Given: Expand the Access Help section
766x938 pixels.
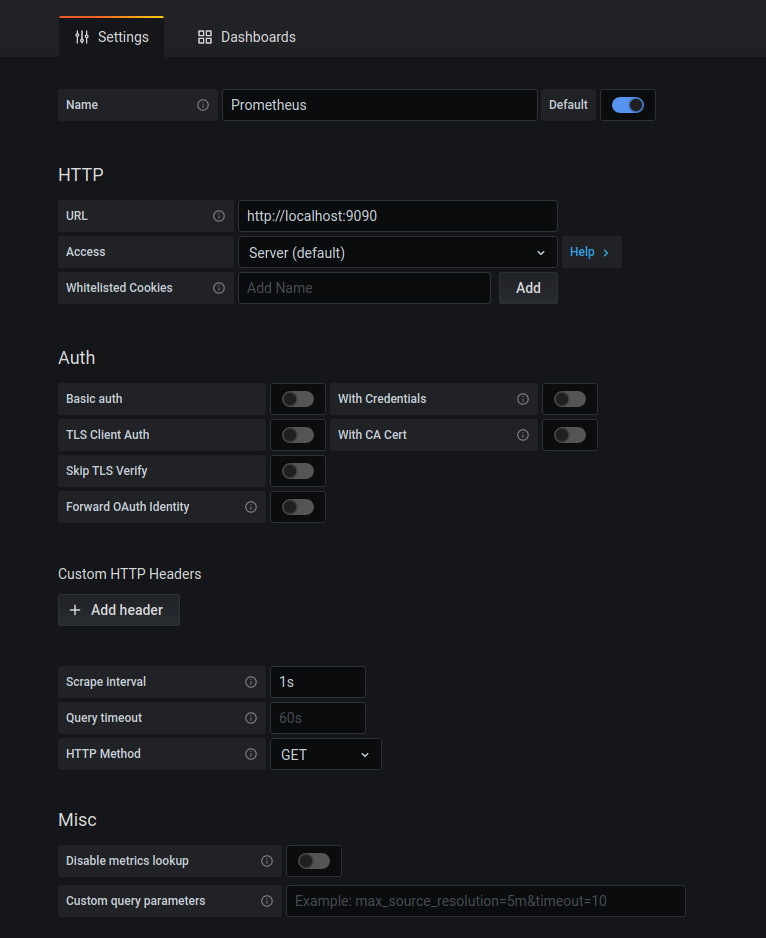Looking at the screenshot, I should (590, 252).
